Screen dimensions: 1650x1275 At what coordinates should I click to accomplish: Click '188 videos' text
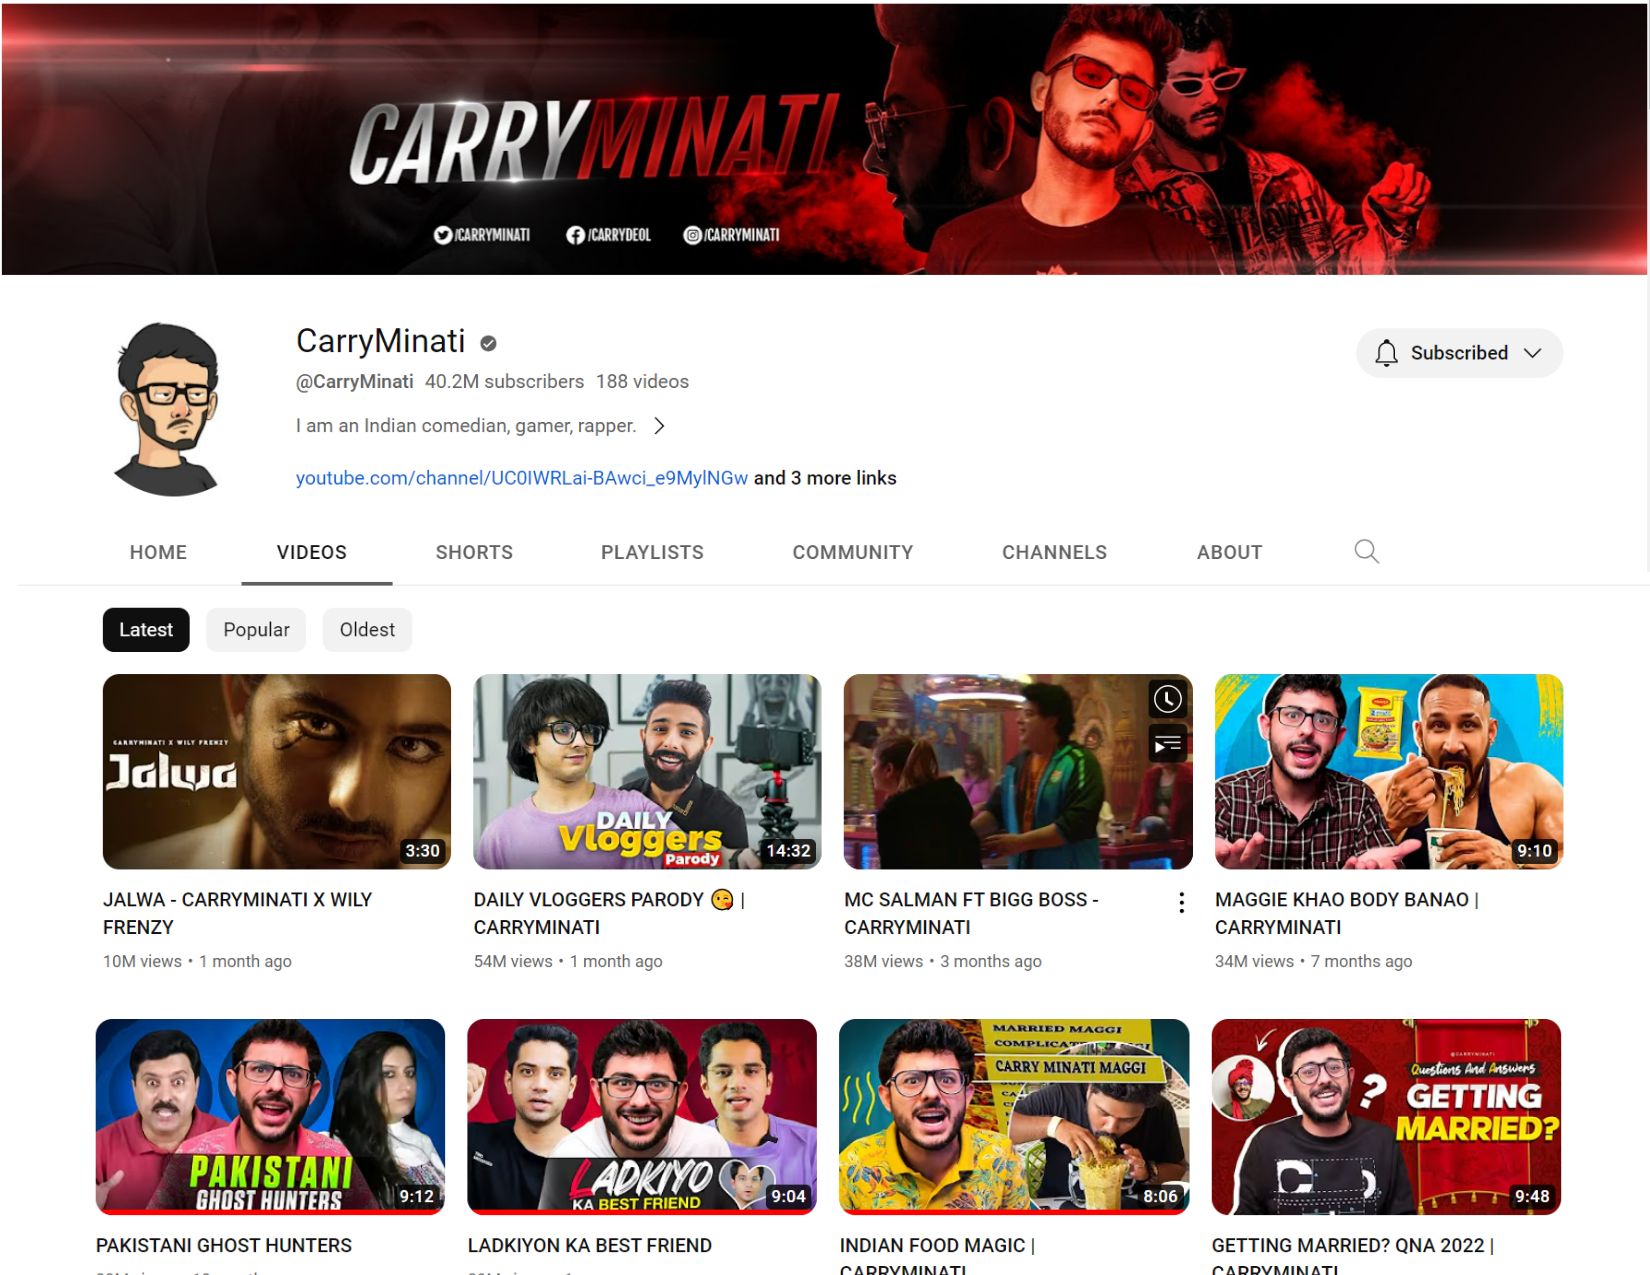[642, 382]
